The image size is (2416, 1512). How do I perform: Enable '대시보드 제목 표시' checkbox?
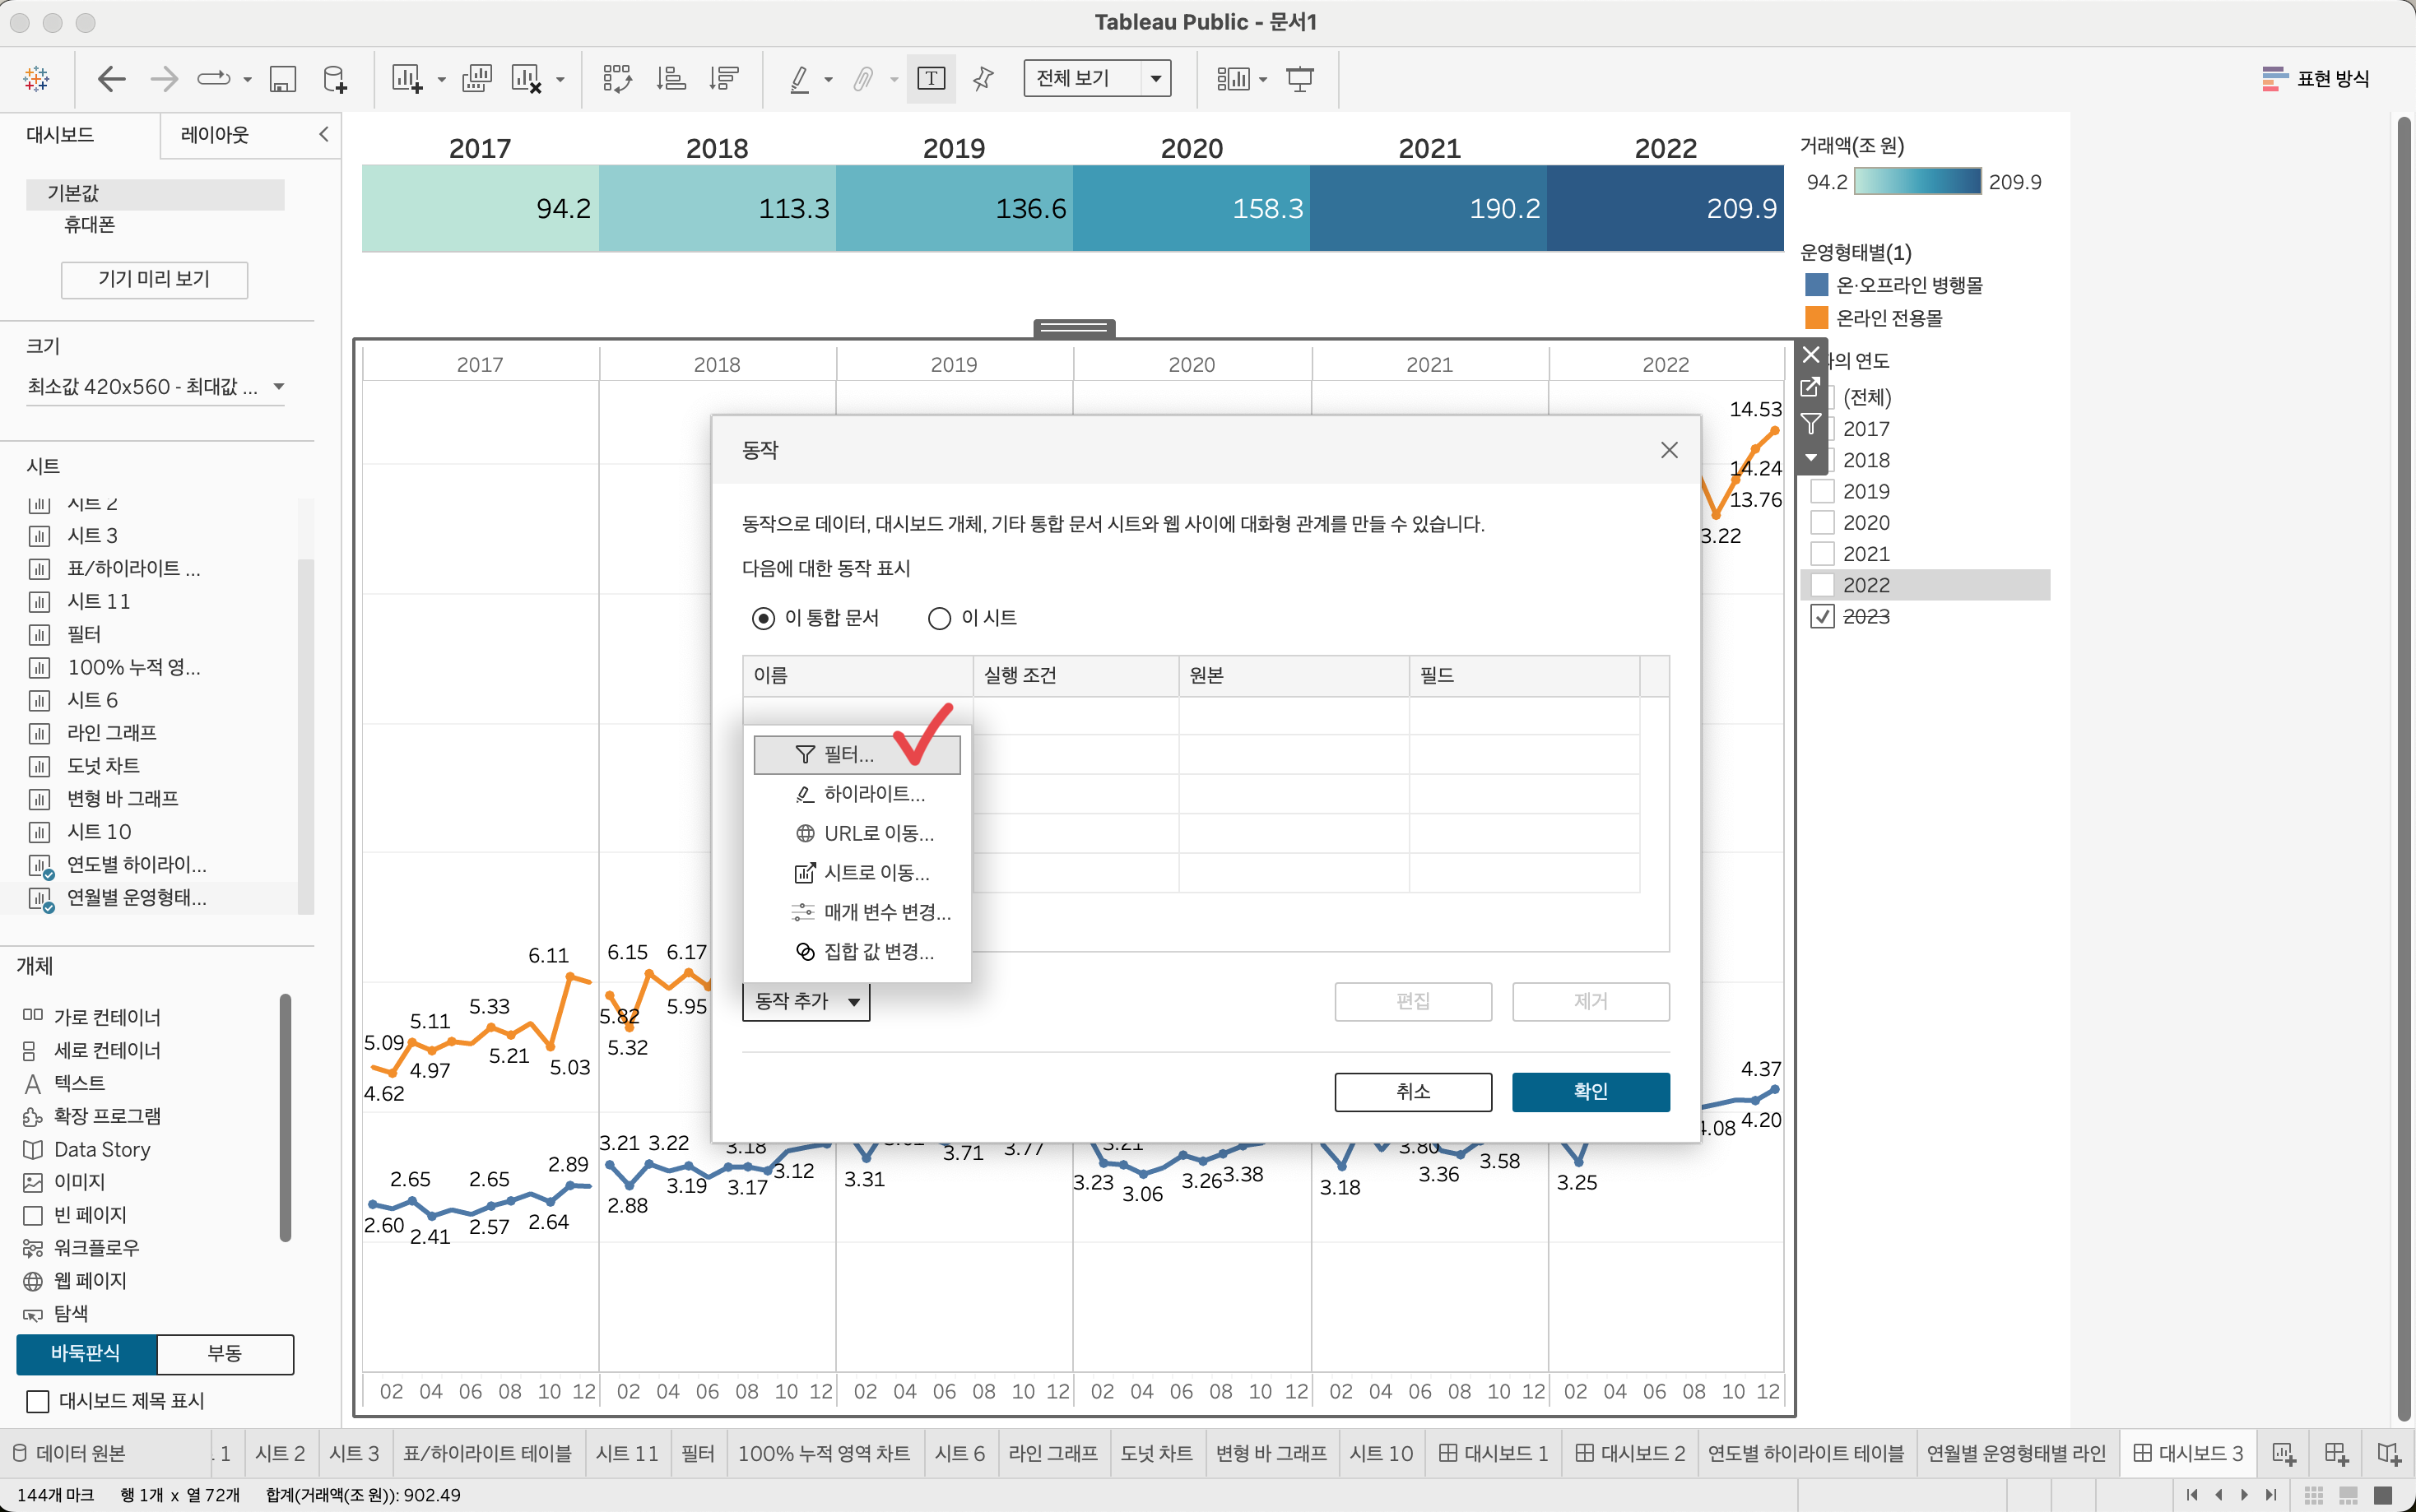click(38, 1401)
